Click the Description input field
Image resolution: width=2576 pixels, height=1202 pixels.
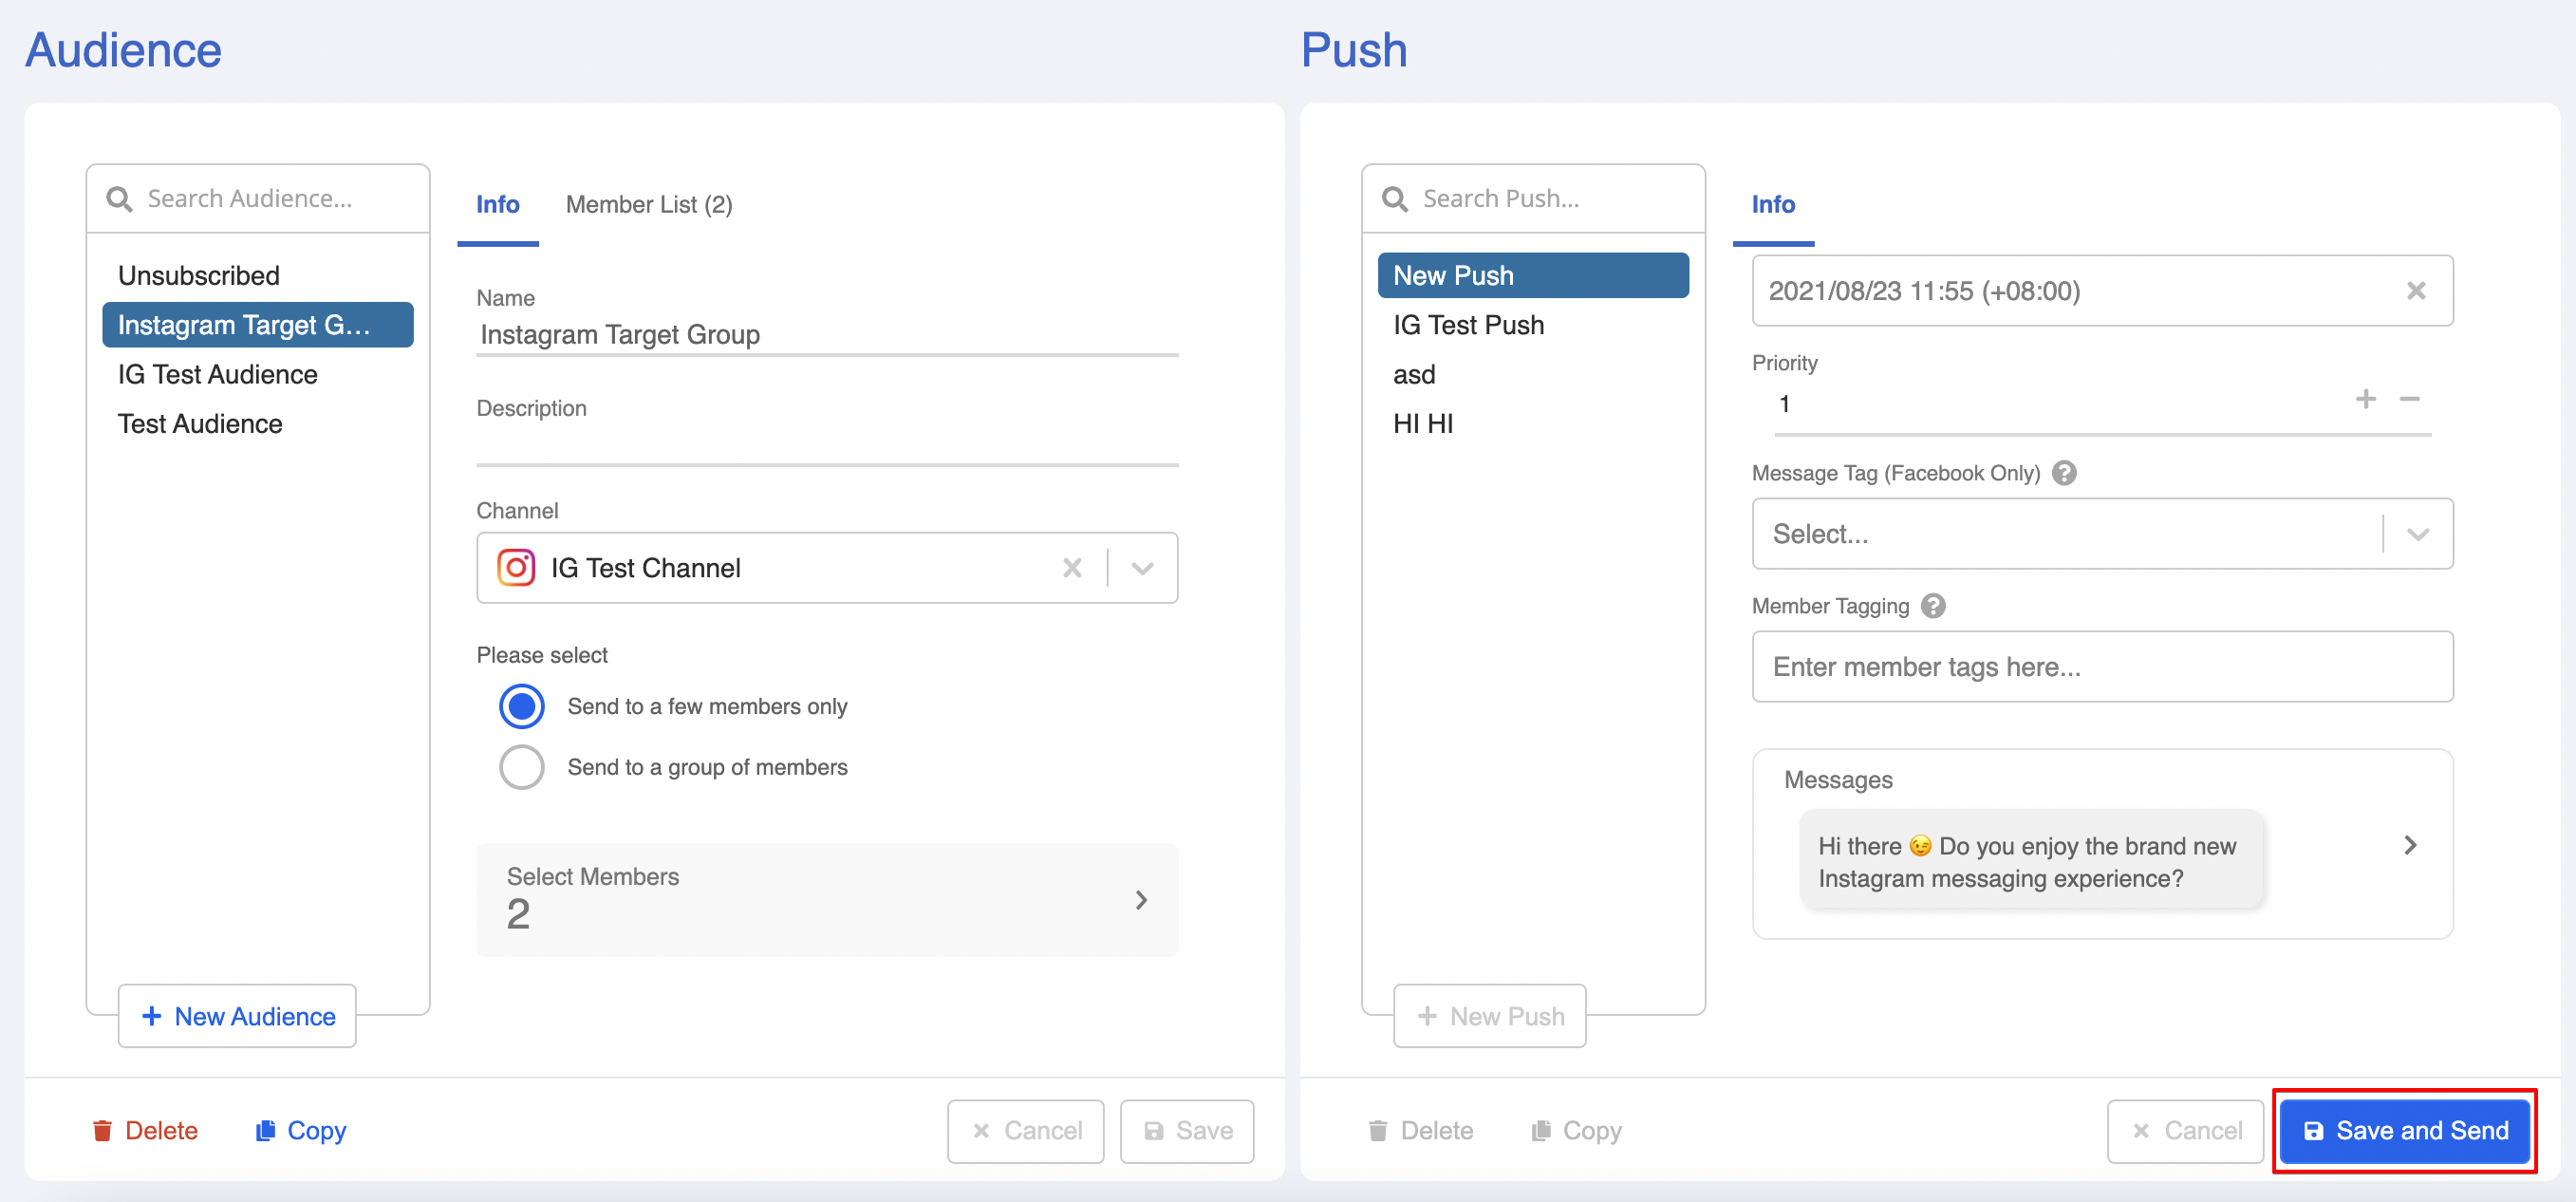pos(827,445)
